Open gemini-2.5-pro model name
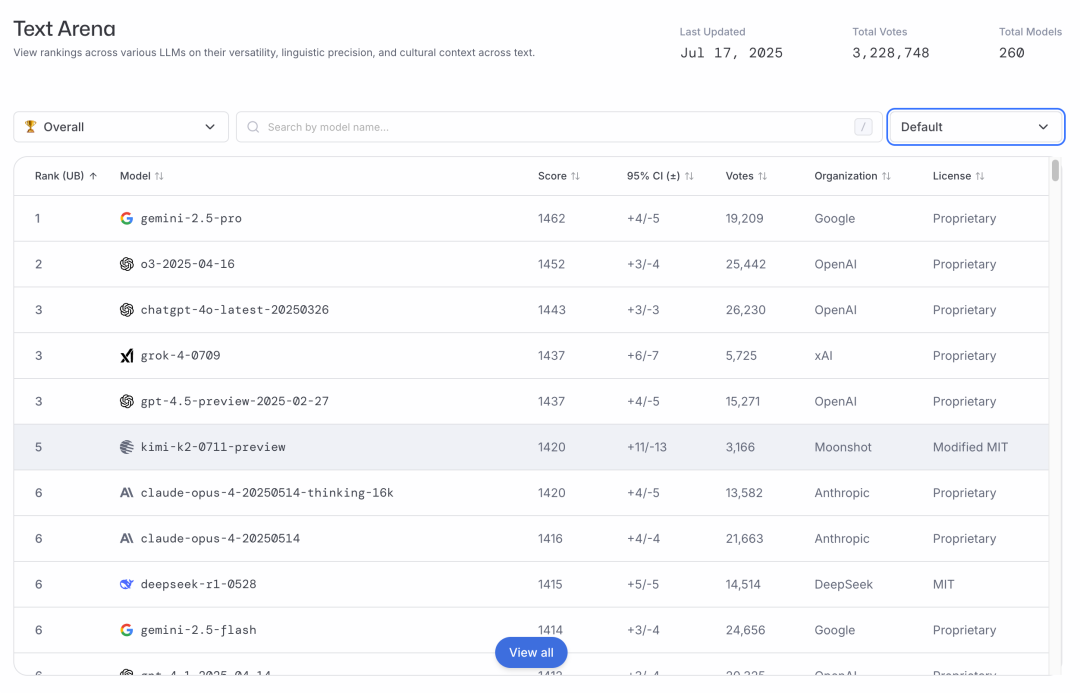 coord(191,218)
